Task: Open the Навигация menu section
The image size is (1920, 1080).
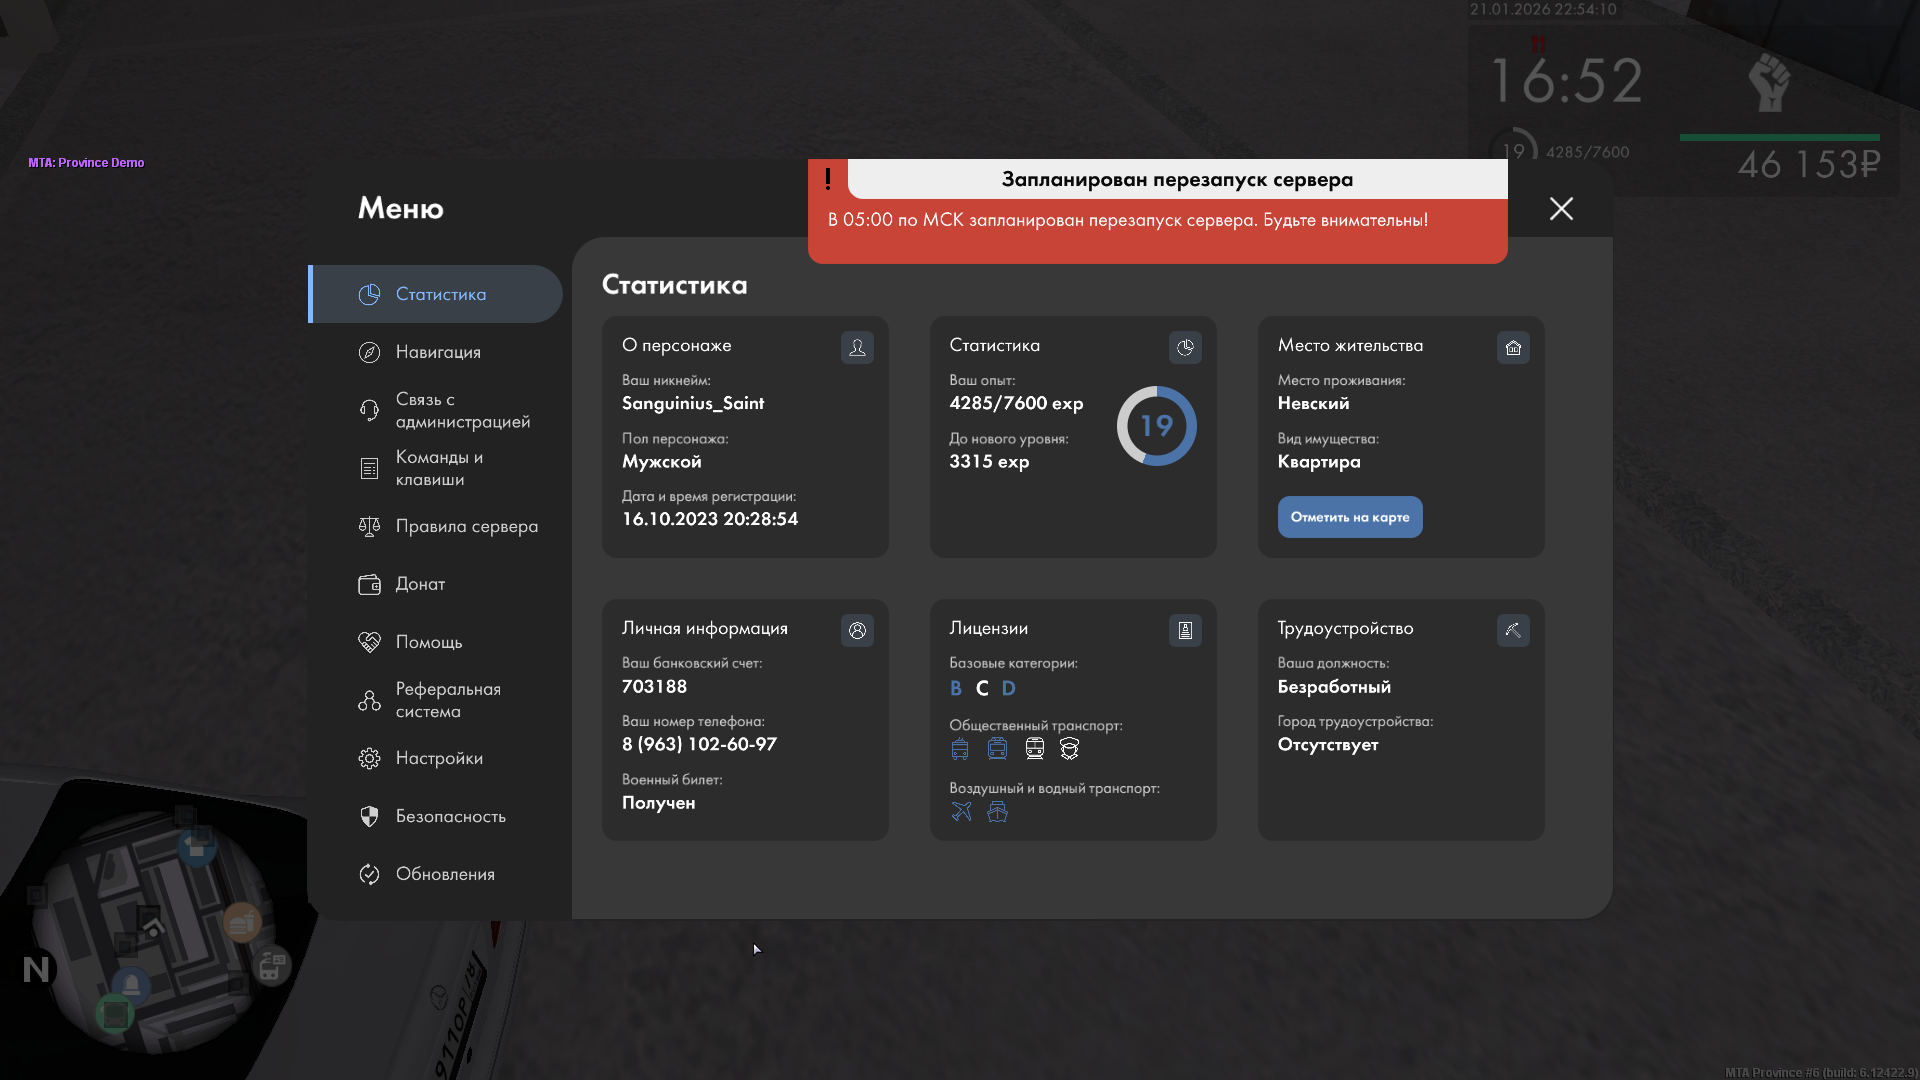Action: [438, 352]
